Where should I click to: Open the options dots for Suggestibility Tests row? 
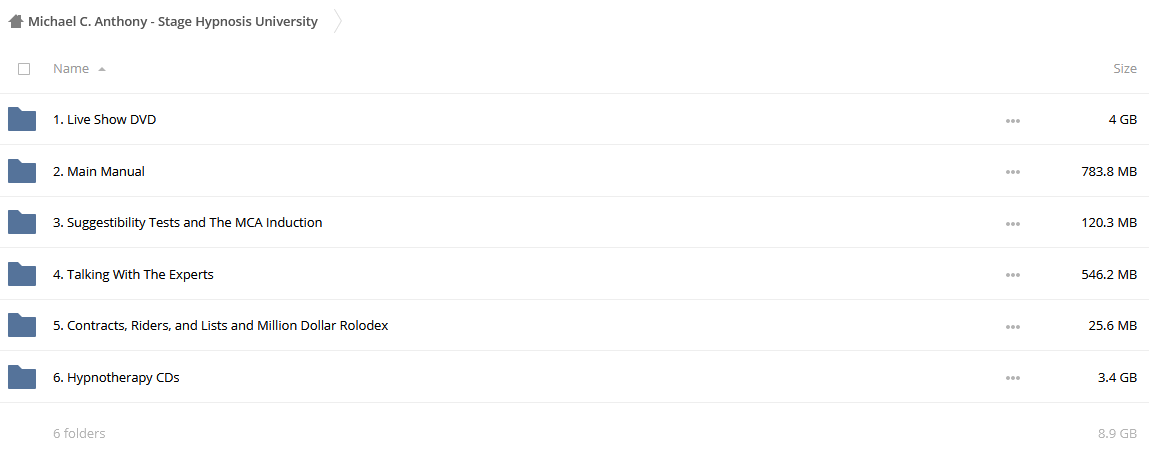coord(1013,223)
